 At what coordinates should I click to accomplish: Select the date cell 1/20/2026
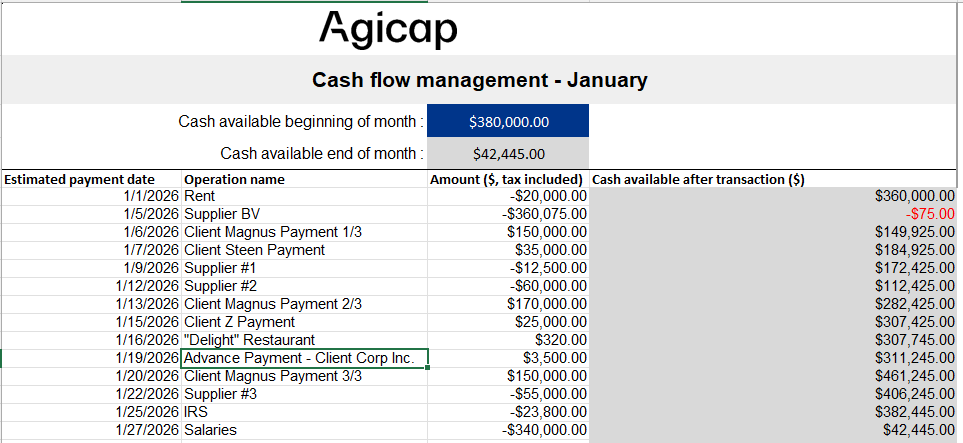click(92, 376)
